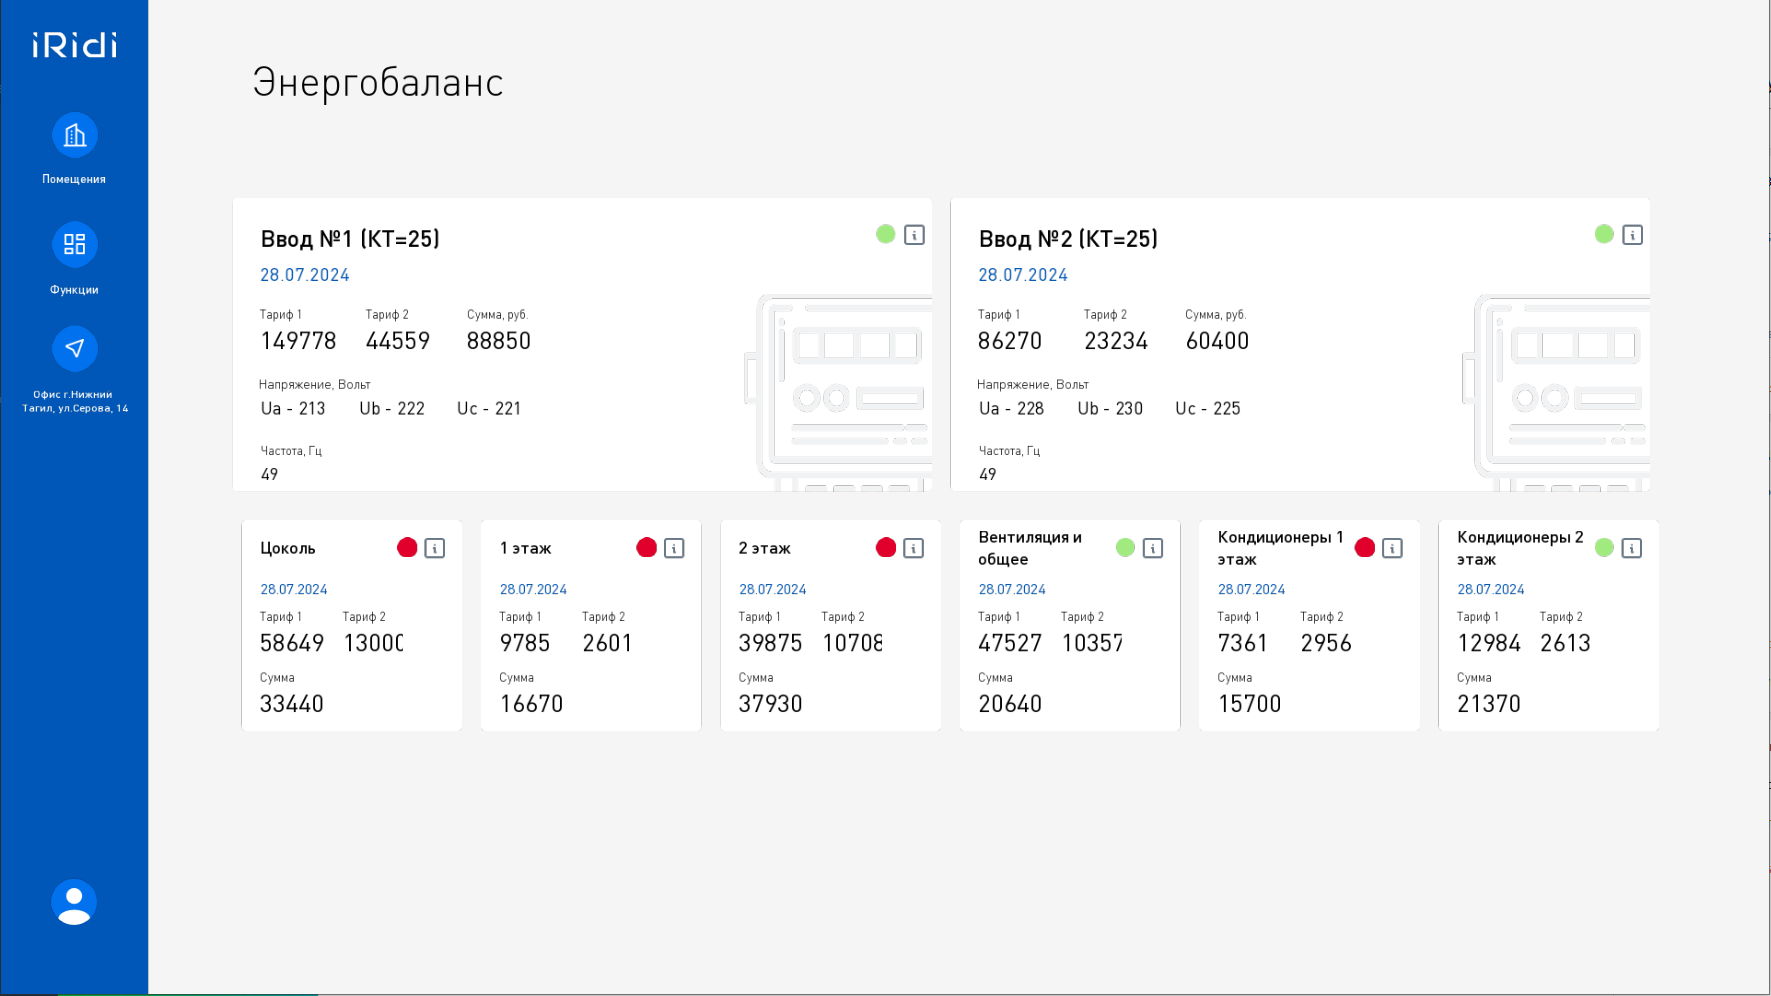Show info for the Цоколь card
This screenshot has height=996, width=1771.
[x=435, y=548]
